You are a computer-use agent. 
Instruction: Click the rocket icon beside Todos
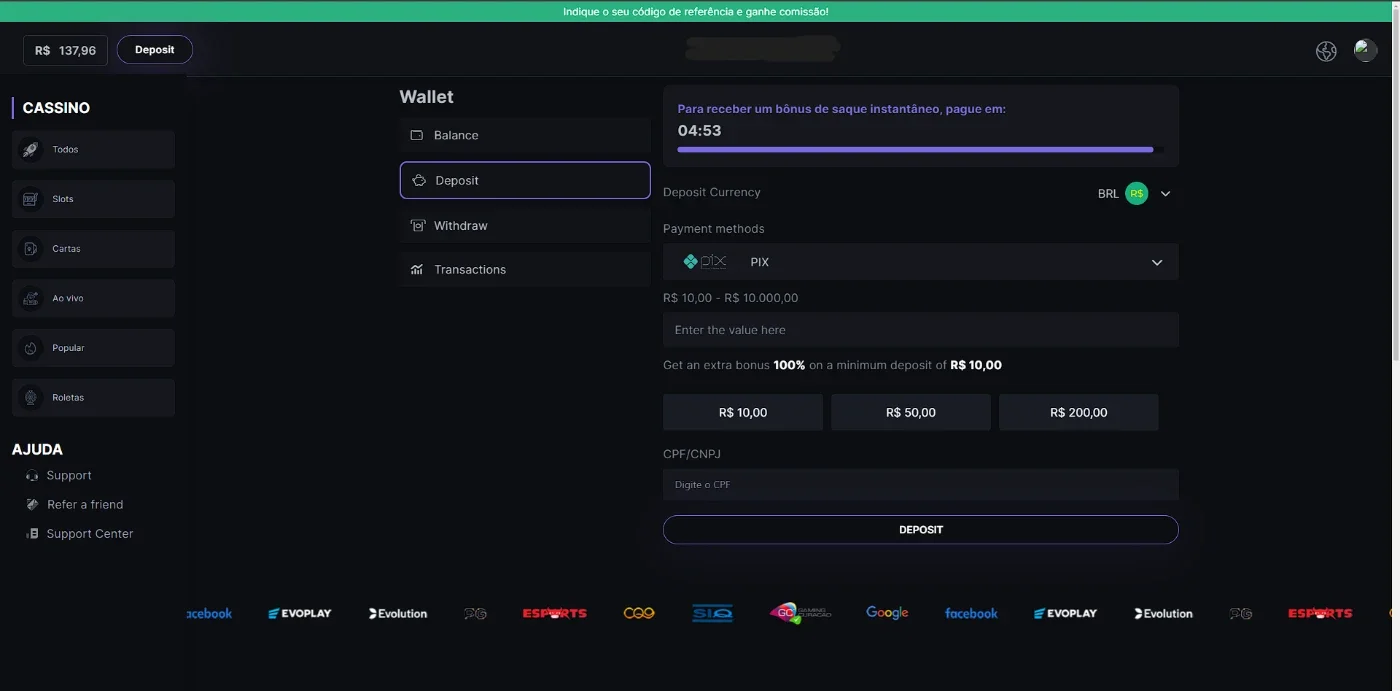click(x=30, y=150)
